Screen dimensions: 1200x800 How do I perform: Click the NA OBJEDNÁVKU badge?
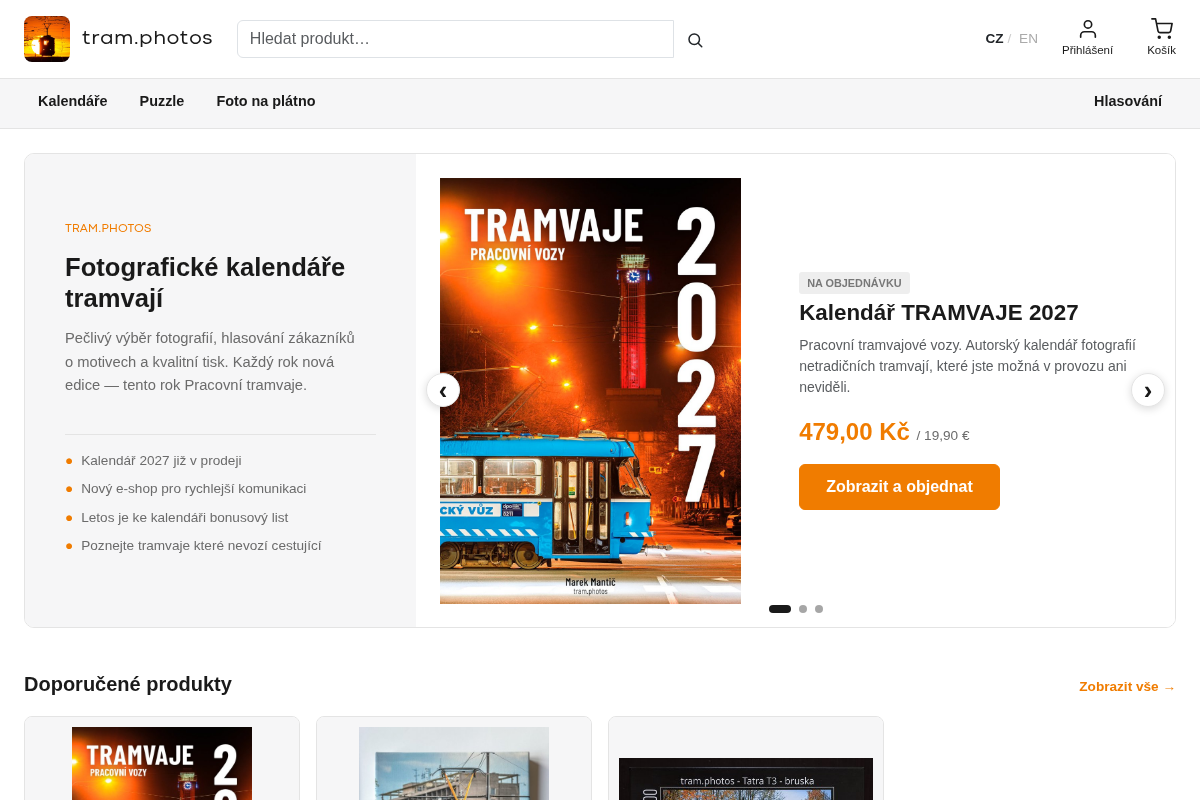point(854,283)
